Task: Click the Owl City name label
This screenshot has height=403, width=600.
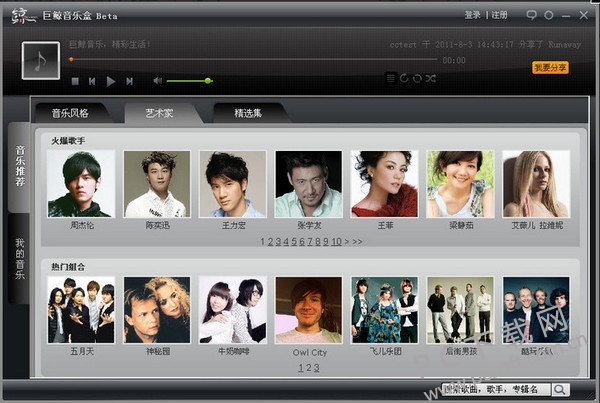Action: (310, 352)
